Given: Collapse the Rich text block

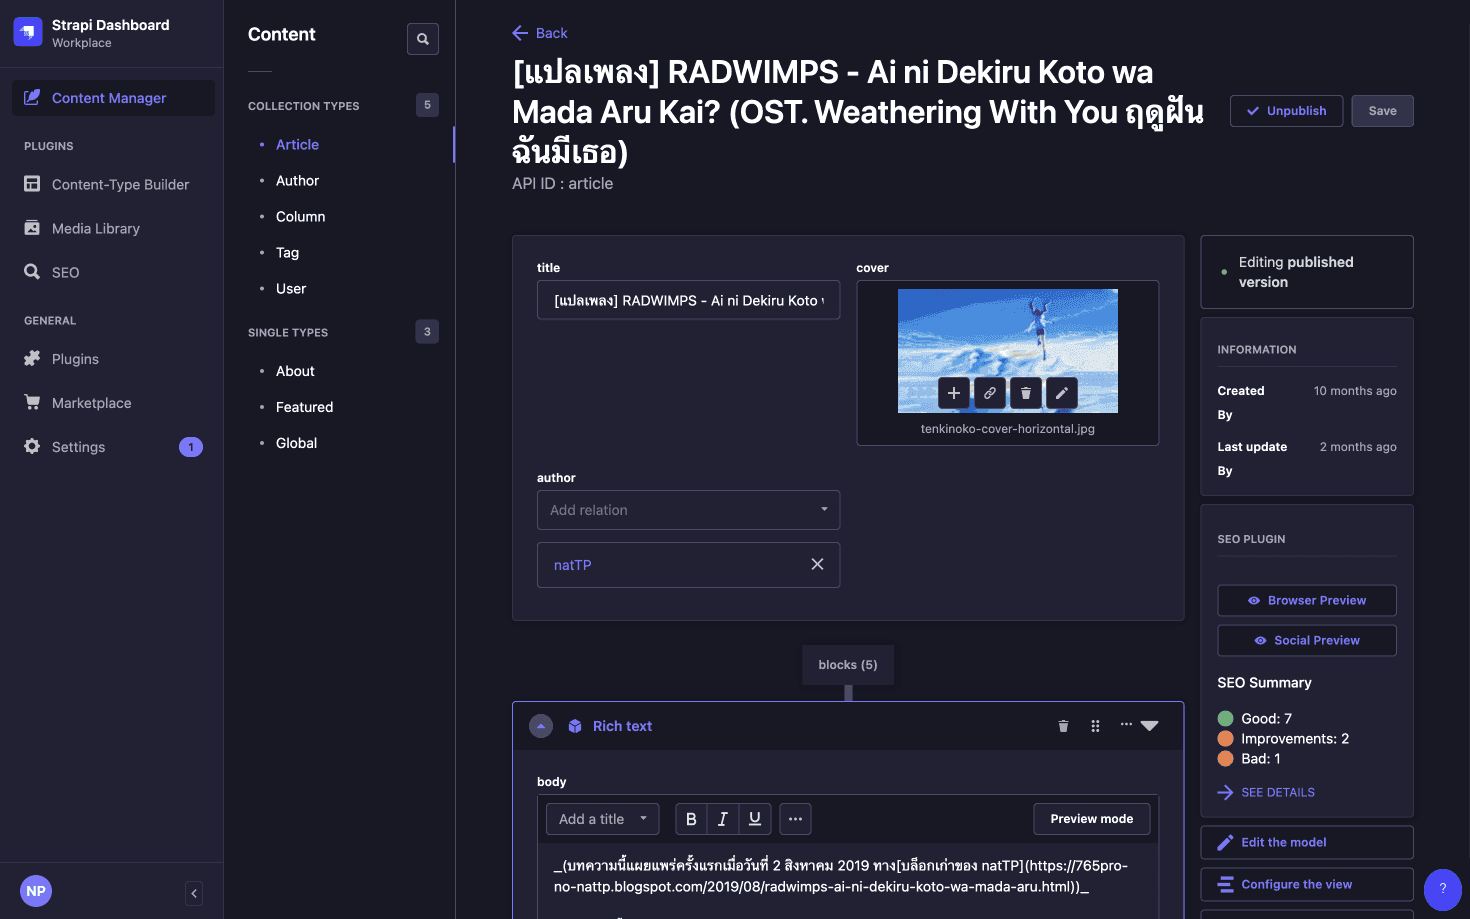Looking at the screenshot, I should point(541,726).
